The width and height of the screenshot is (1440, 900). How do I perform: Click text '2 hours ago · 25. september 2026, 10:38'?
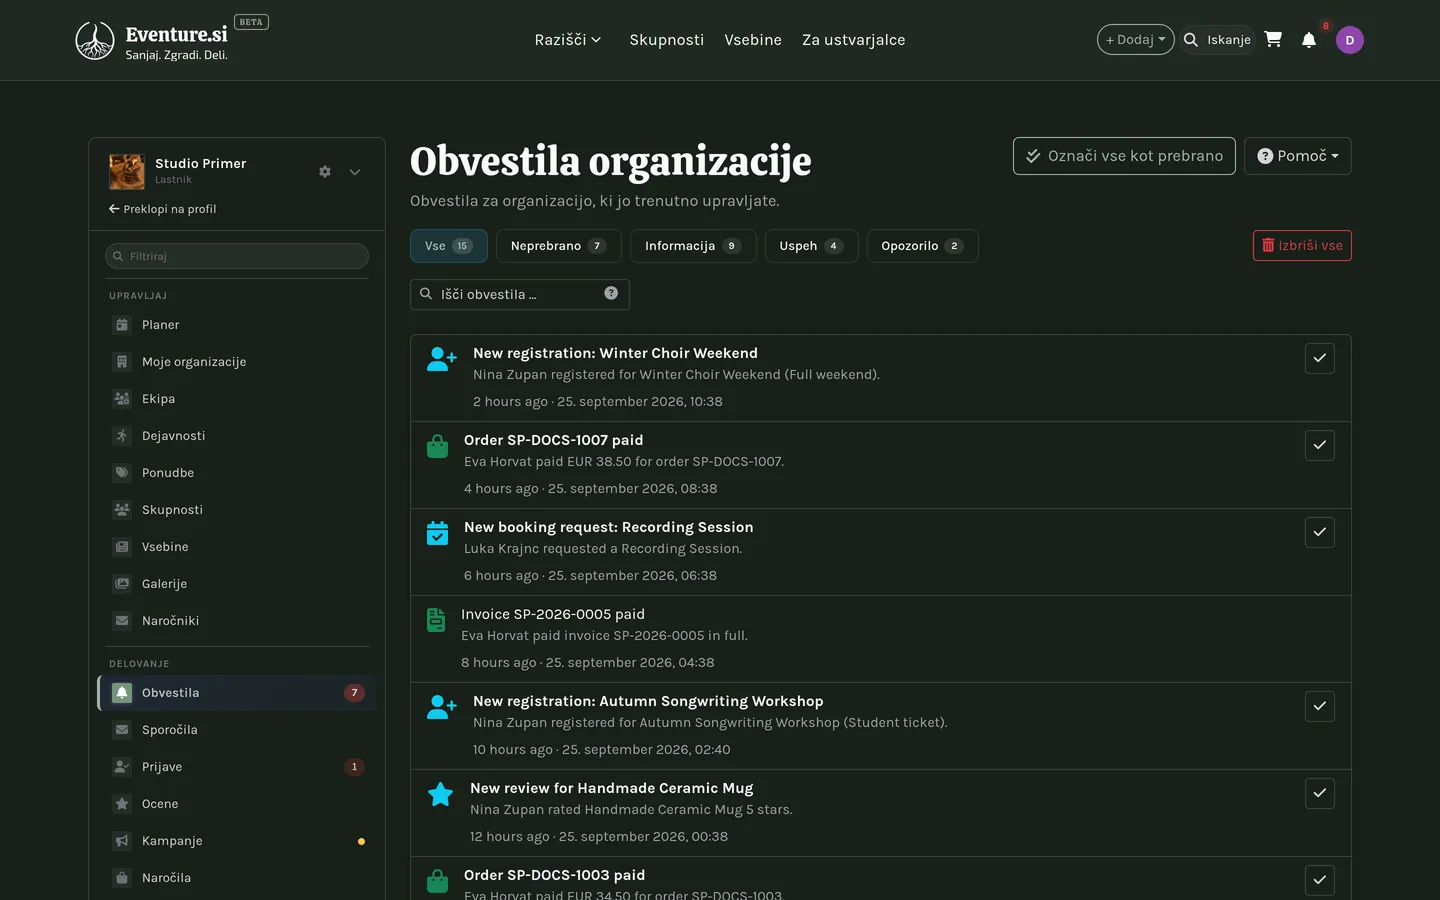(598, 401)
